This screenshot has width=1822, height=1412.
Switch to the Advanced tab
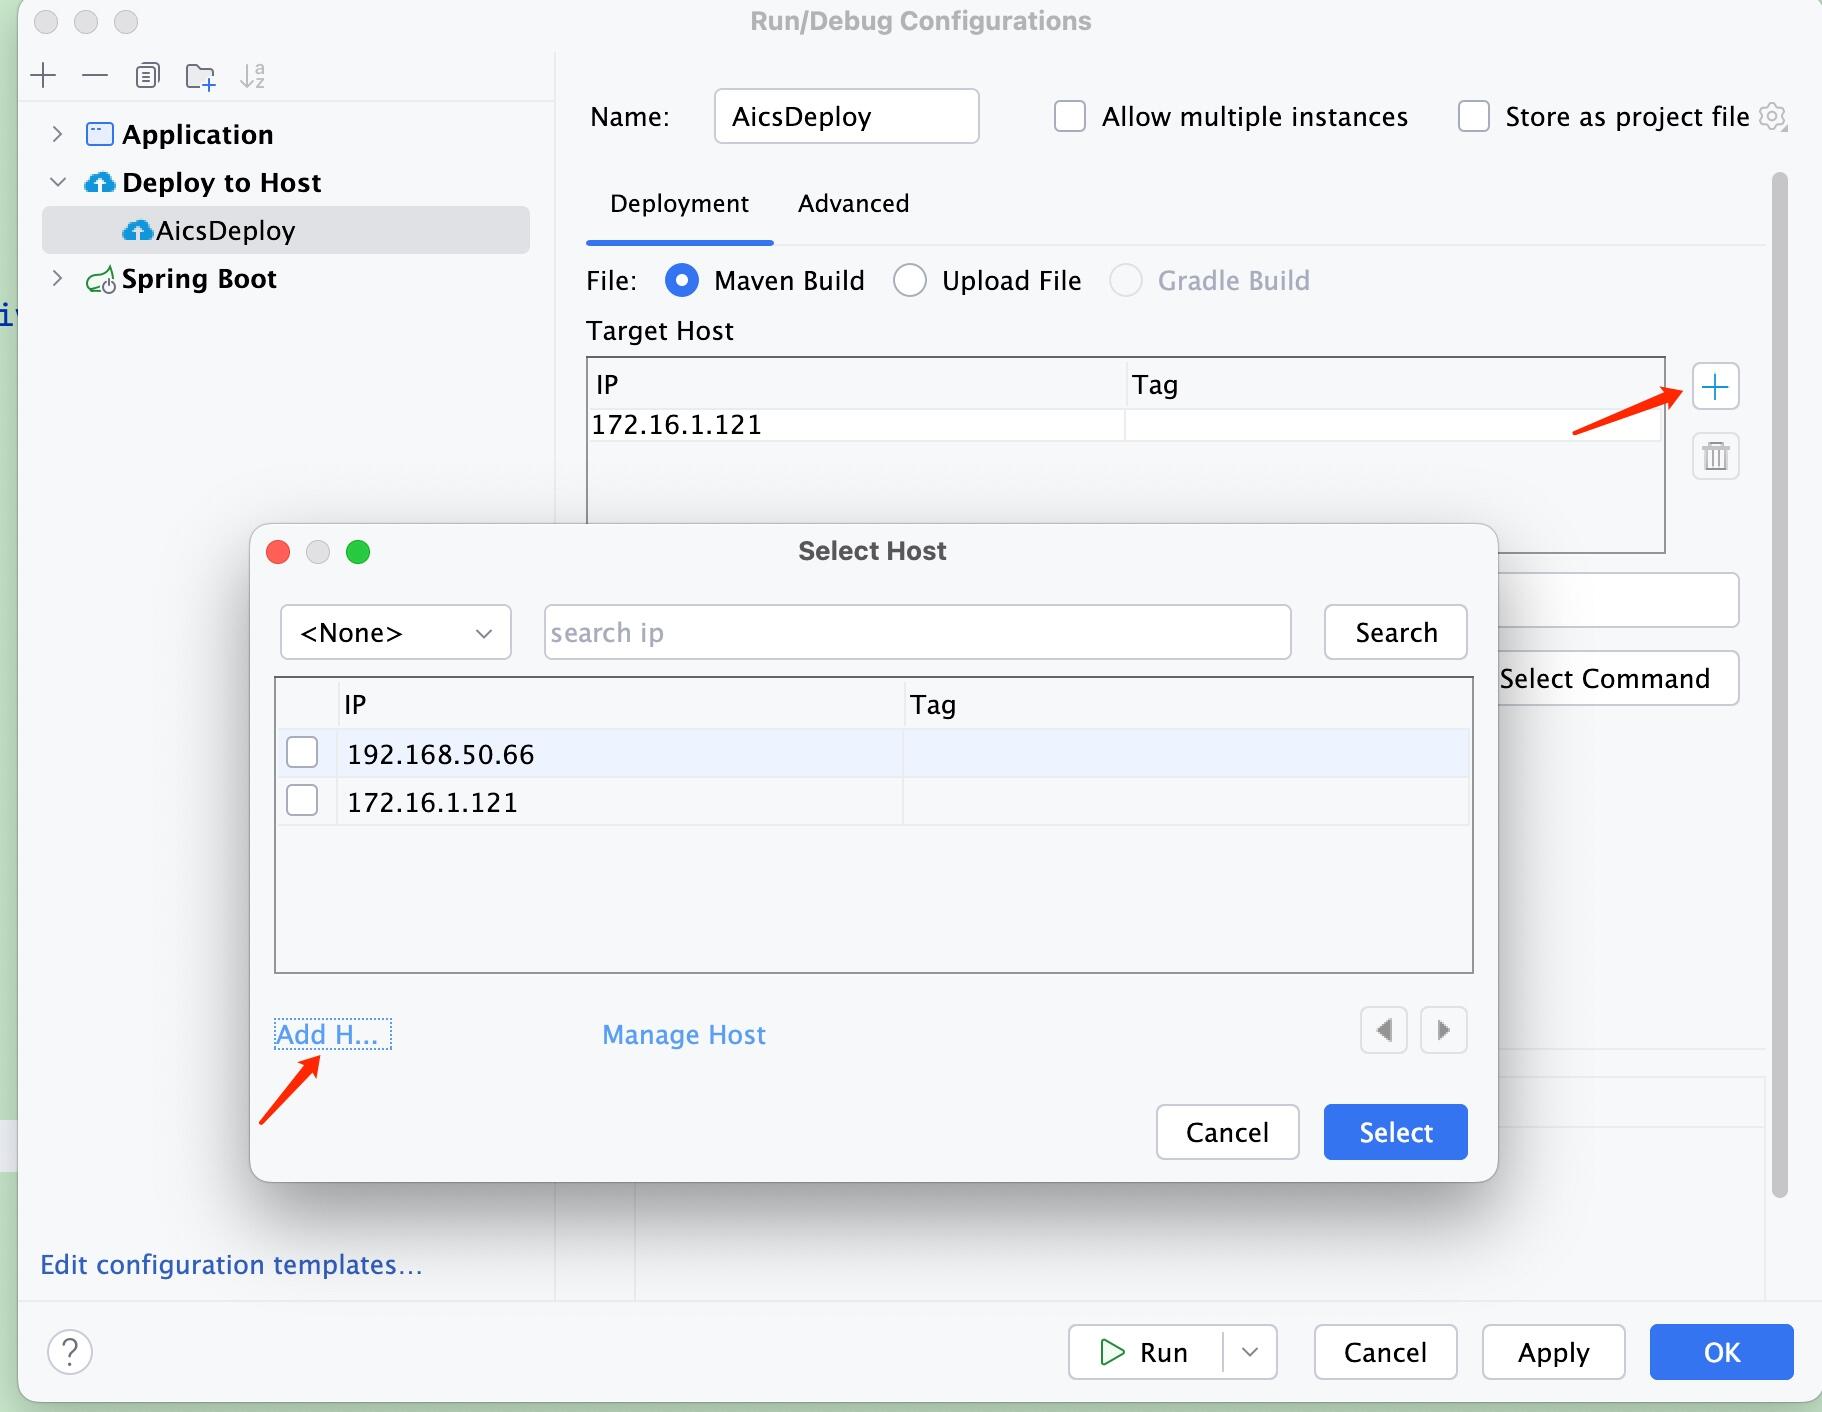(853, 204)
